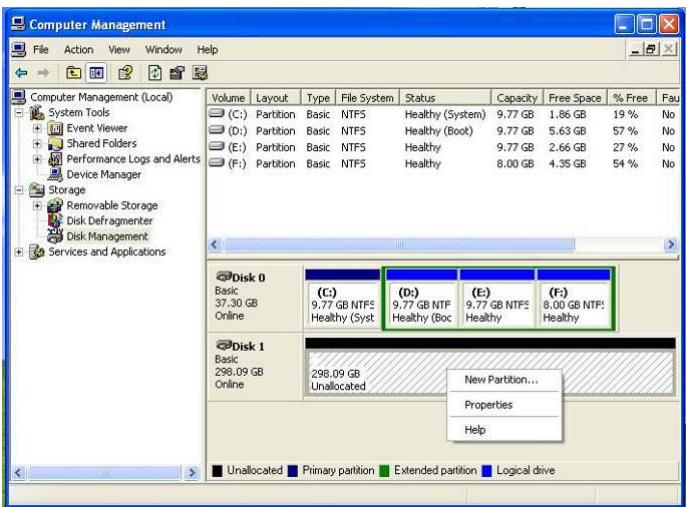Sort by the File System column header
Viewport: 687px width, 507px height.
367,98
